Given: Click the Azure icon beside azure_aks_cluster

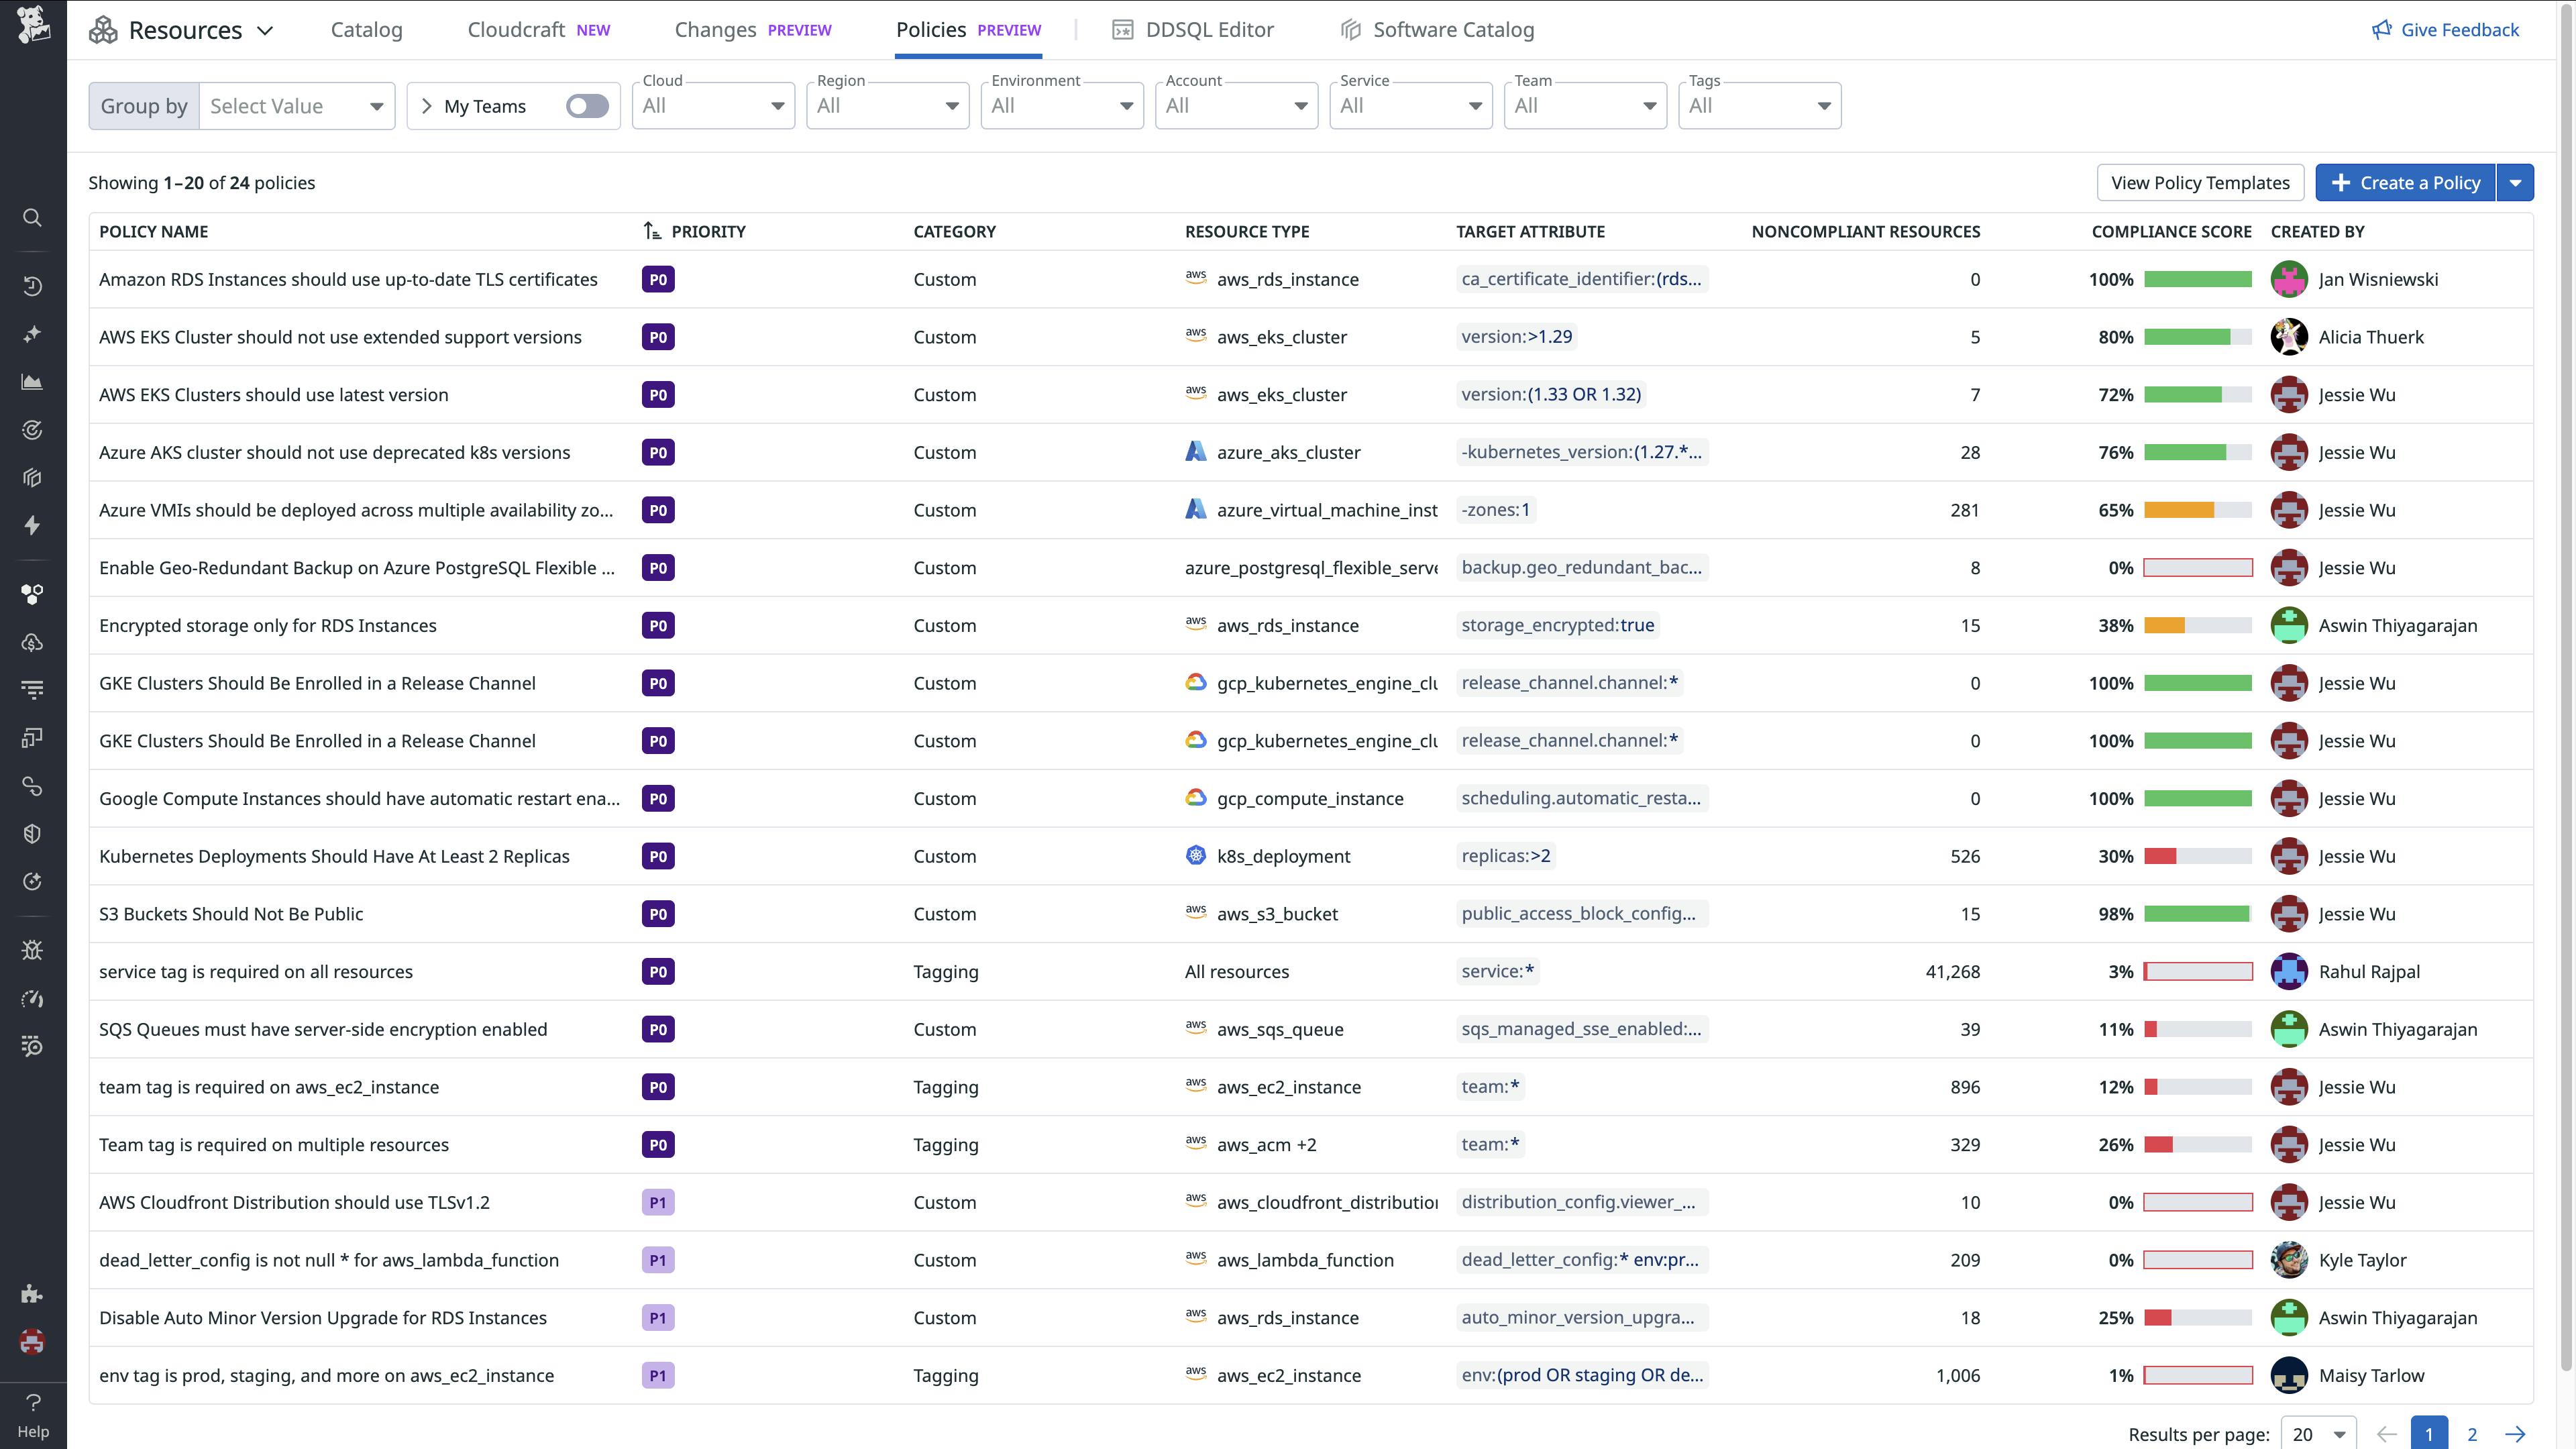Looking at the screenshot, I should click(1195, 451).
